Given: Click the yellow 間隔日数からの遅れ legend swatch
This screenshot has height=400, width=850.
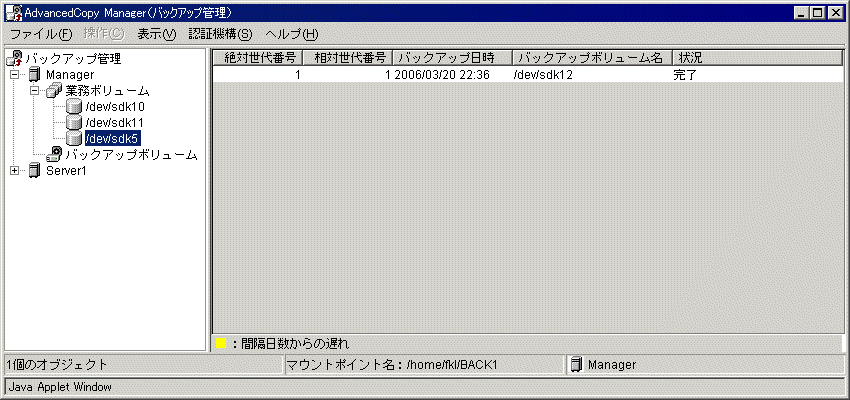Looking at the screenshot, I should tap(221, 343).
